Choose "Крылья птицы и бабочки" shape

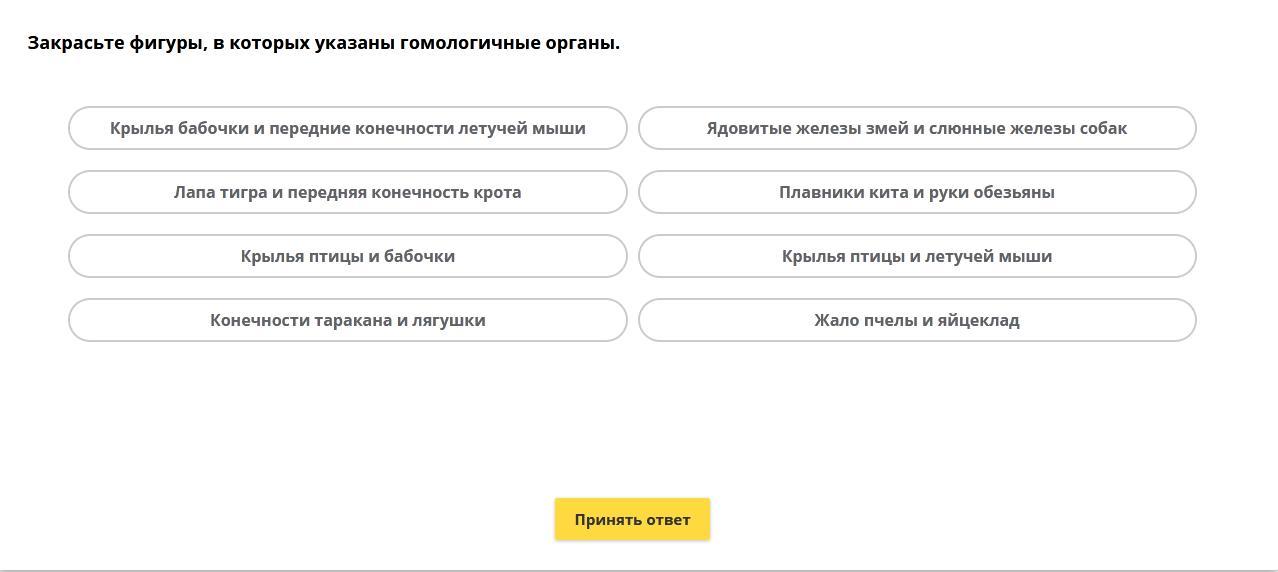click(347, 256)
